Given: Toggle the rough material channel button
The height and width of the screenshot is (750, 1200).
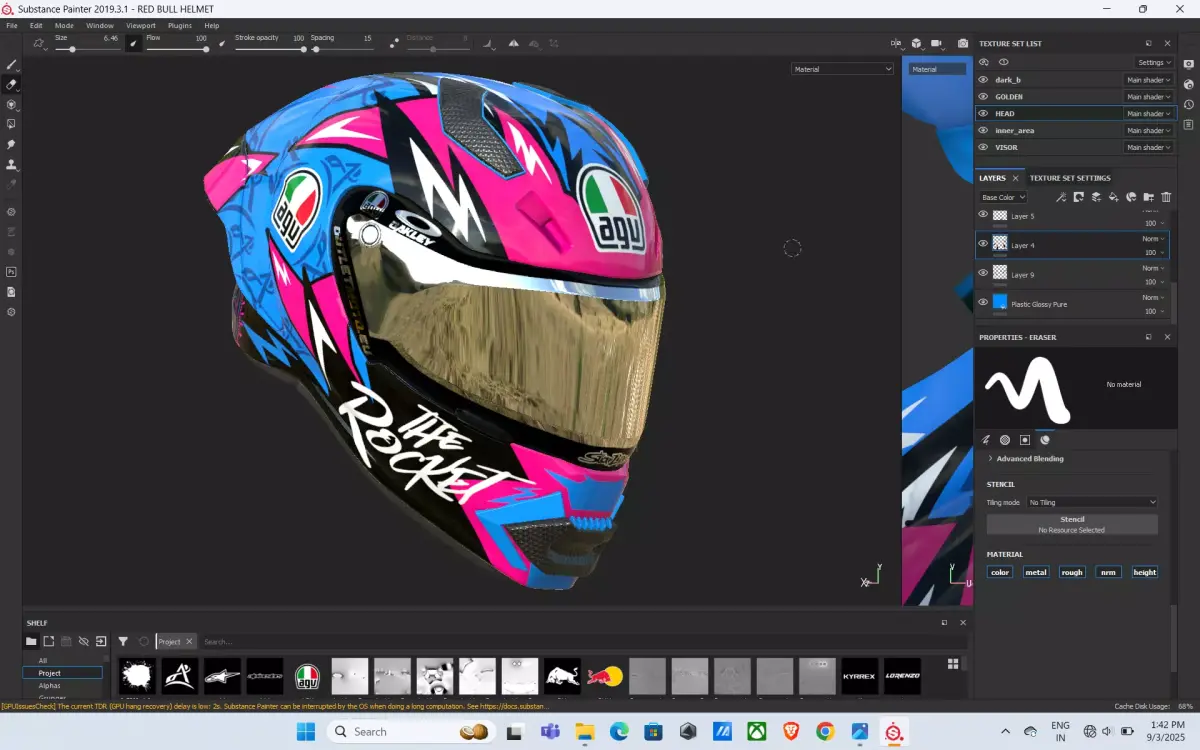Looking at the screenshot, I should point(1072,572).
